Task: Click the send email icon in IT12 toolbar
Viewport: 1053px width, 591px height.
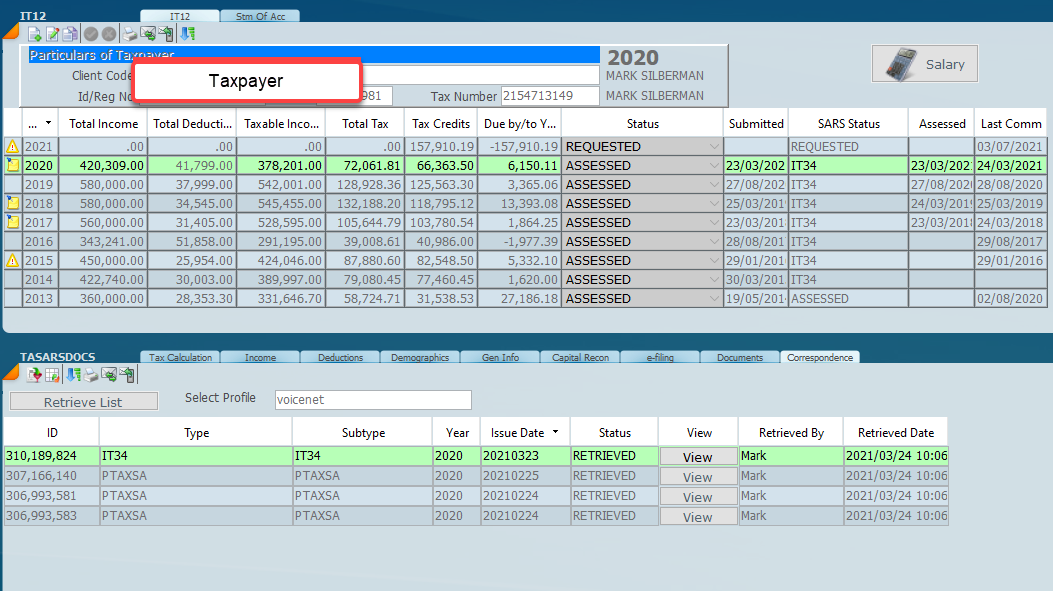Action: pyautogui.click(x=148, y=34)
